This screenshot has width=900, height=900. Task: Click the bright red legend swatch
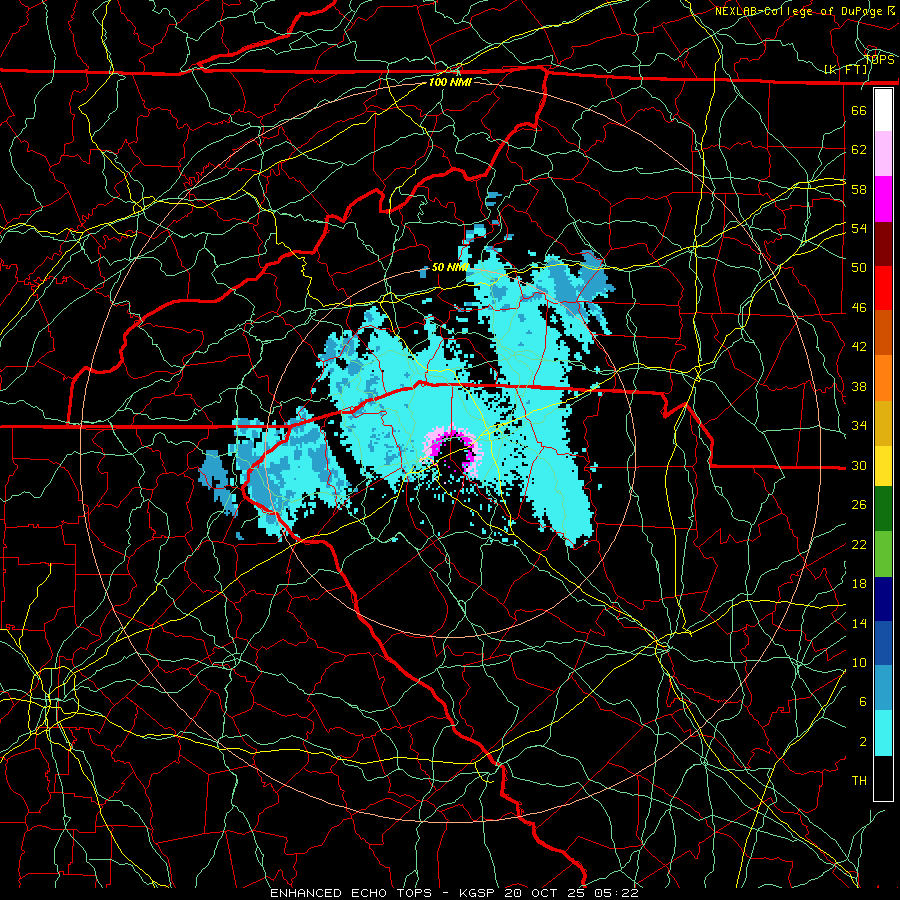[x=883, y=288]
